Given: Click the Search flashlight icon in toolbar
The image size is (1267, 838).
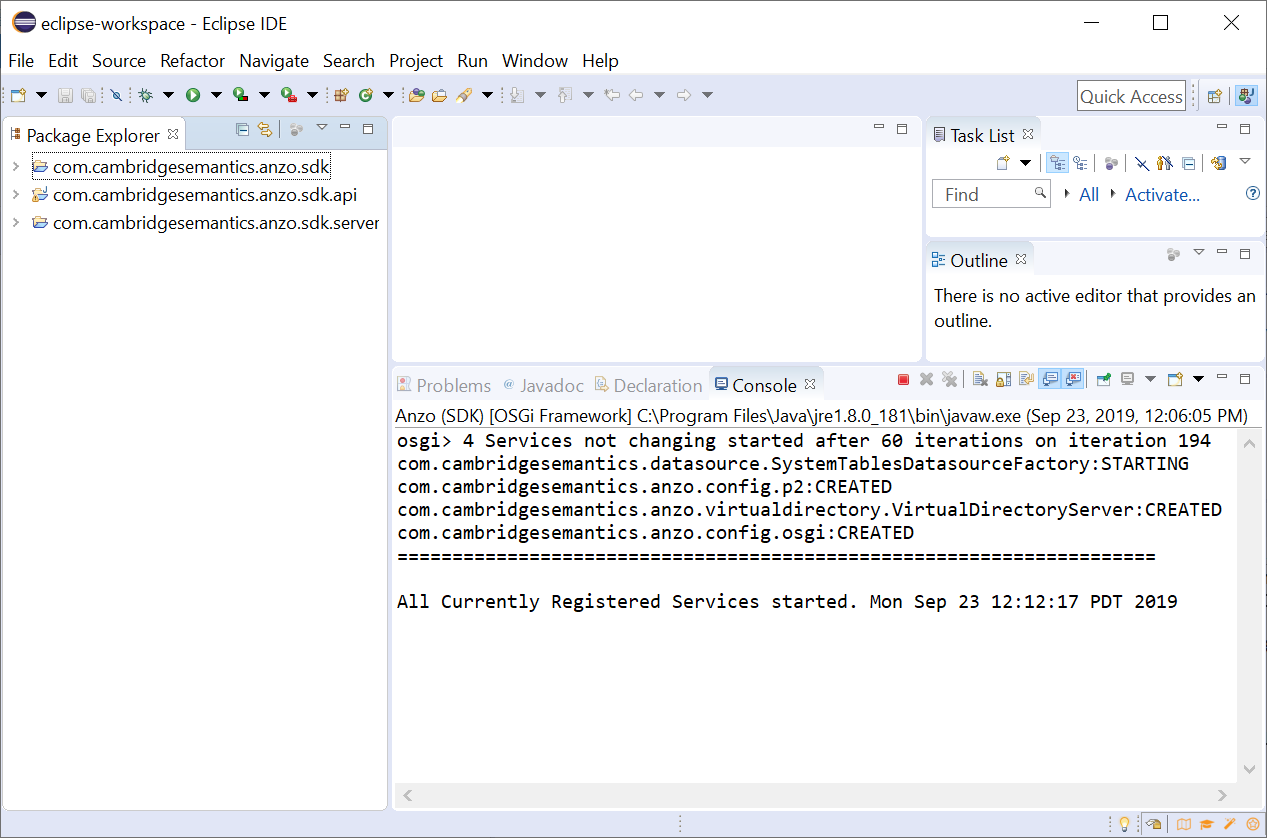Looking at the screenshot, I should point(464,95).
